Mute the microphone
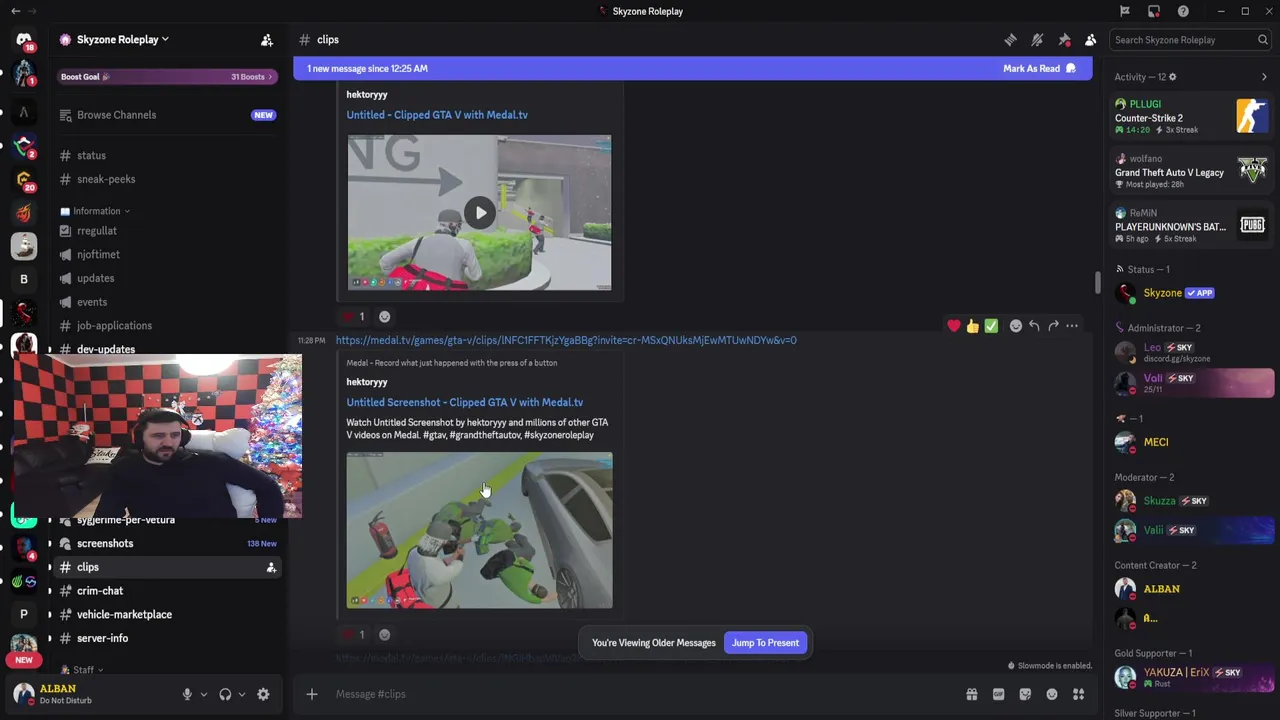This screenshot has height=720, width=1280. [187, 694]
